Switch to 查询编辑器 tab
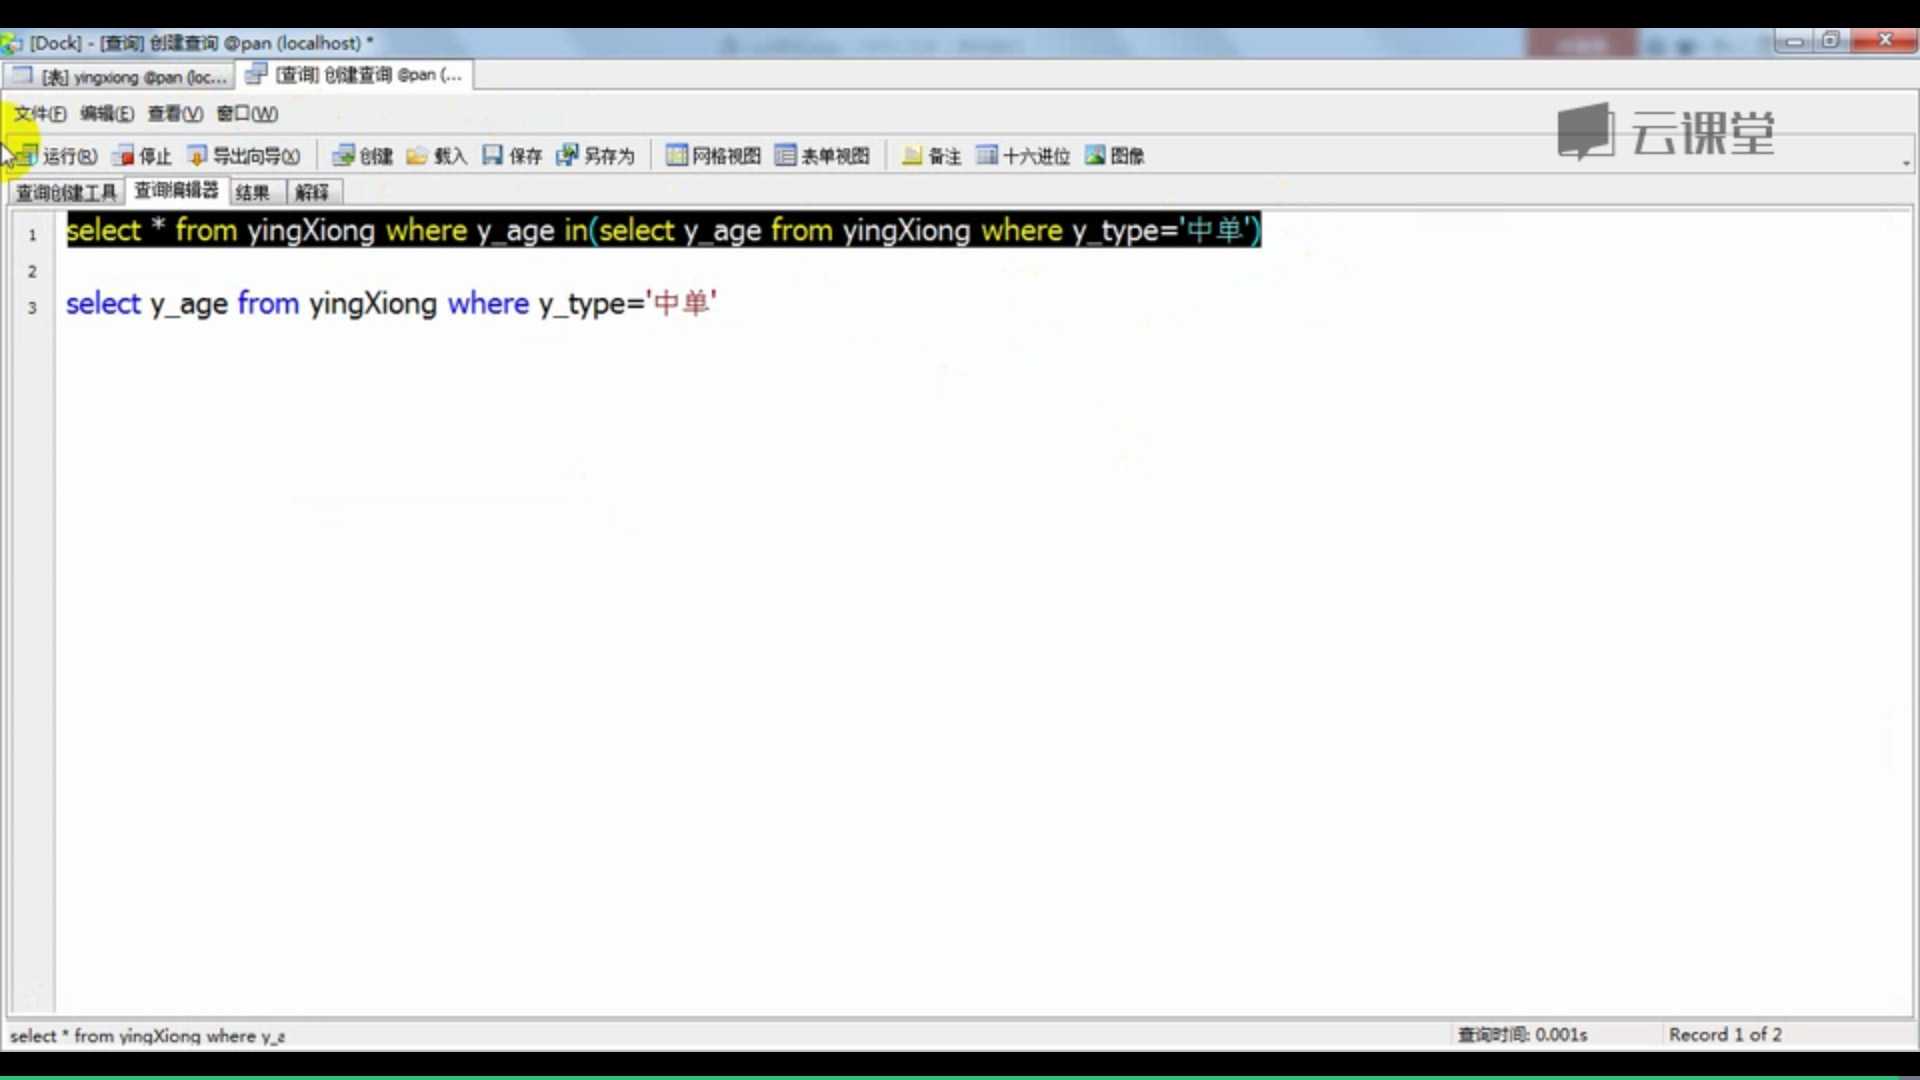The height and width of the screenshot is (1080, 1920). tap(176, 191)
